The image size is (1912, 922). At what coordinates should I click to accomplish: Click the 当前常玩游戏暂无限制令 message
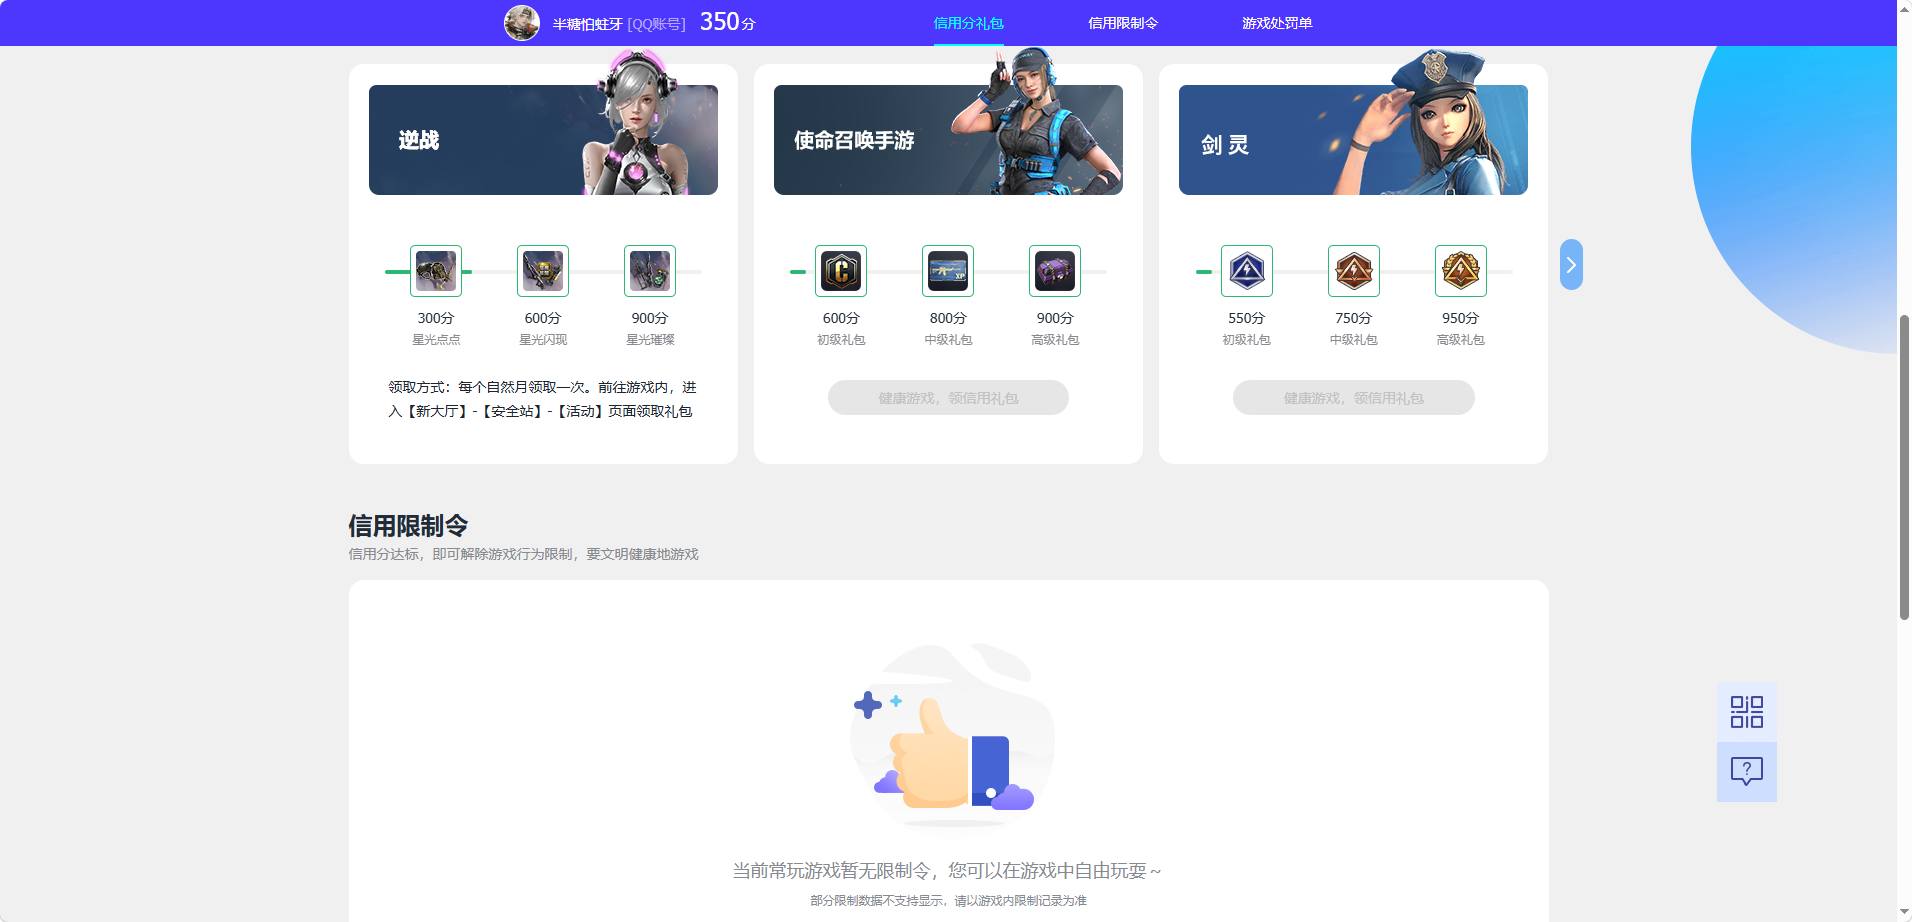tap(947, 871)
